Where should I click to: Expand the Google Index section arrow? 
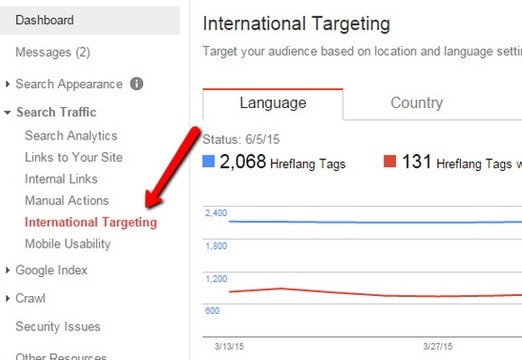pyautogui.click(x=8, y=270)
